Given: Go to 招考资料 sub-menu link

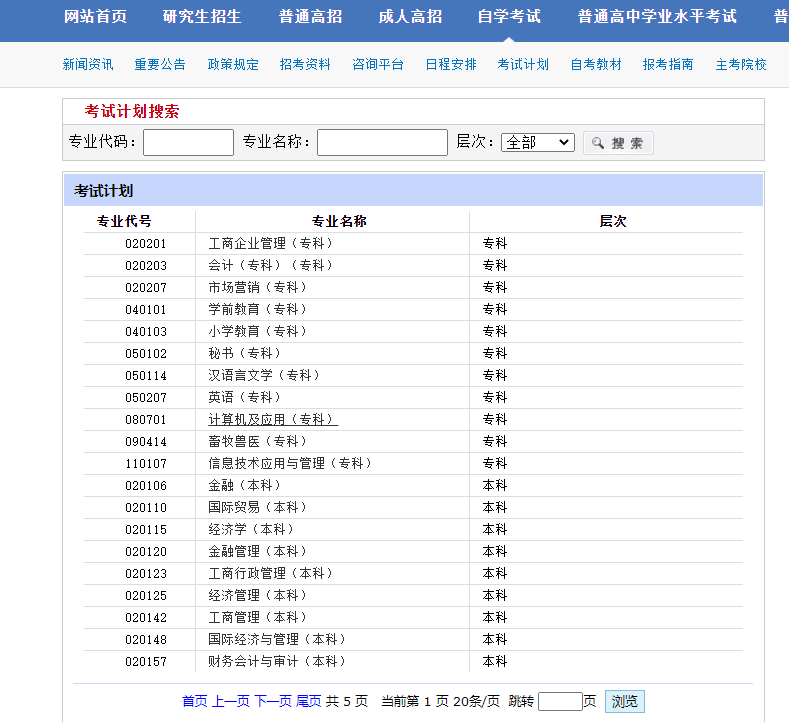Looking at the screenshot, I should click(x=305, y=64).
